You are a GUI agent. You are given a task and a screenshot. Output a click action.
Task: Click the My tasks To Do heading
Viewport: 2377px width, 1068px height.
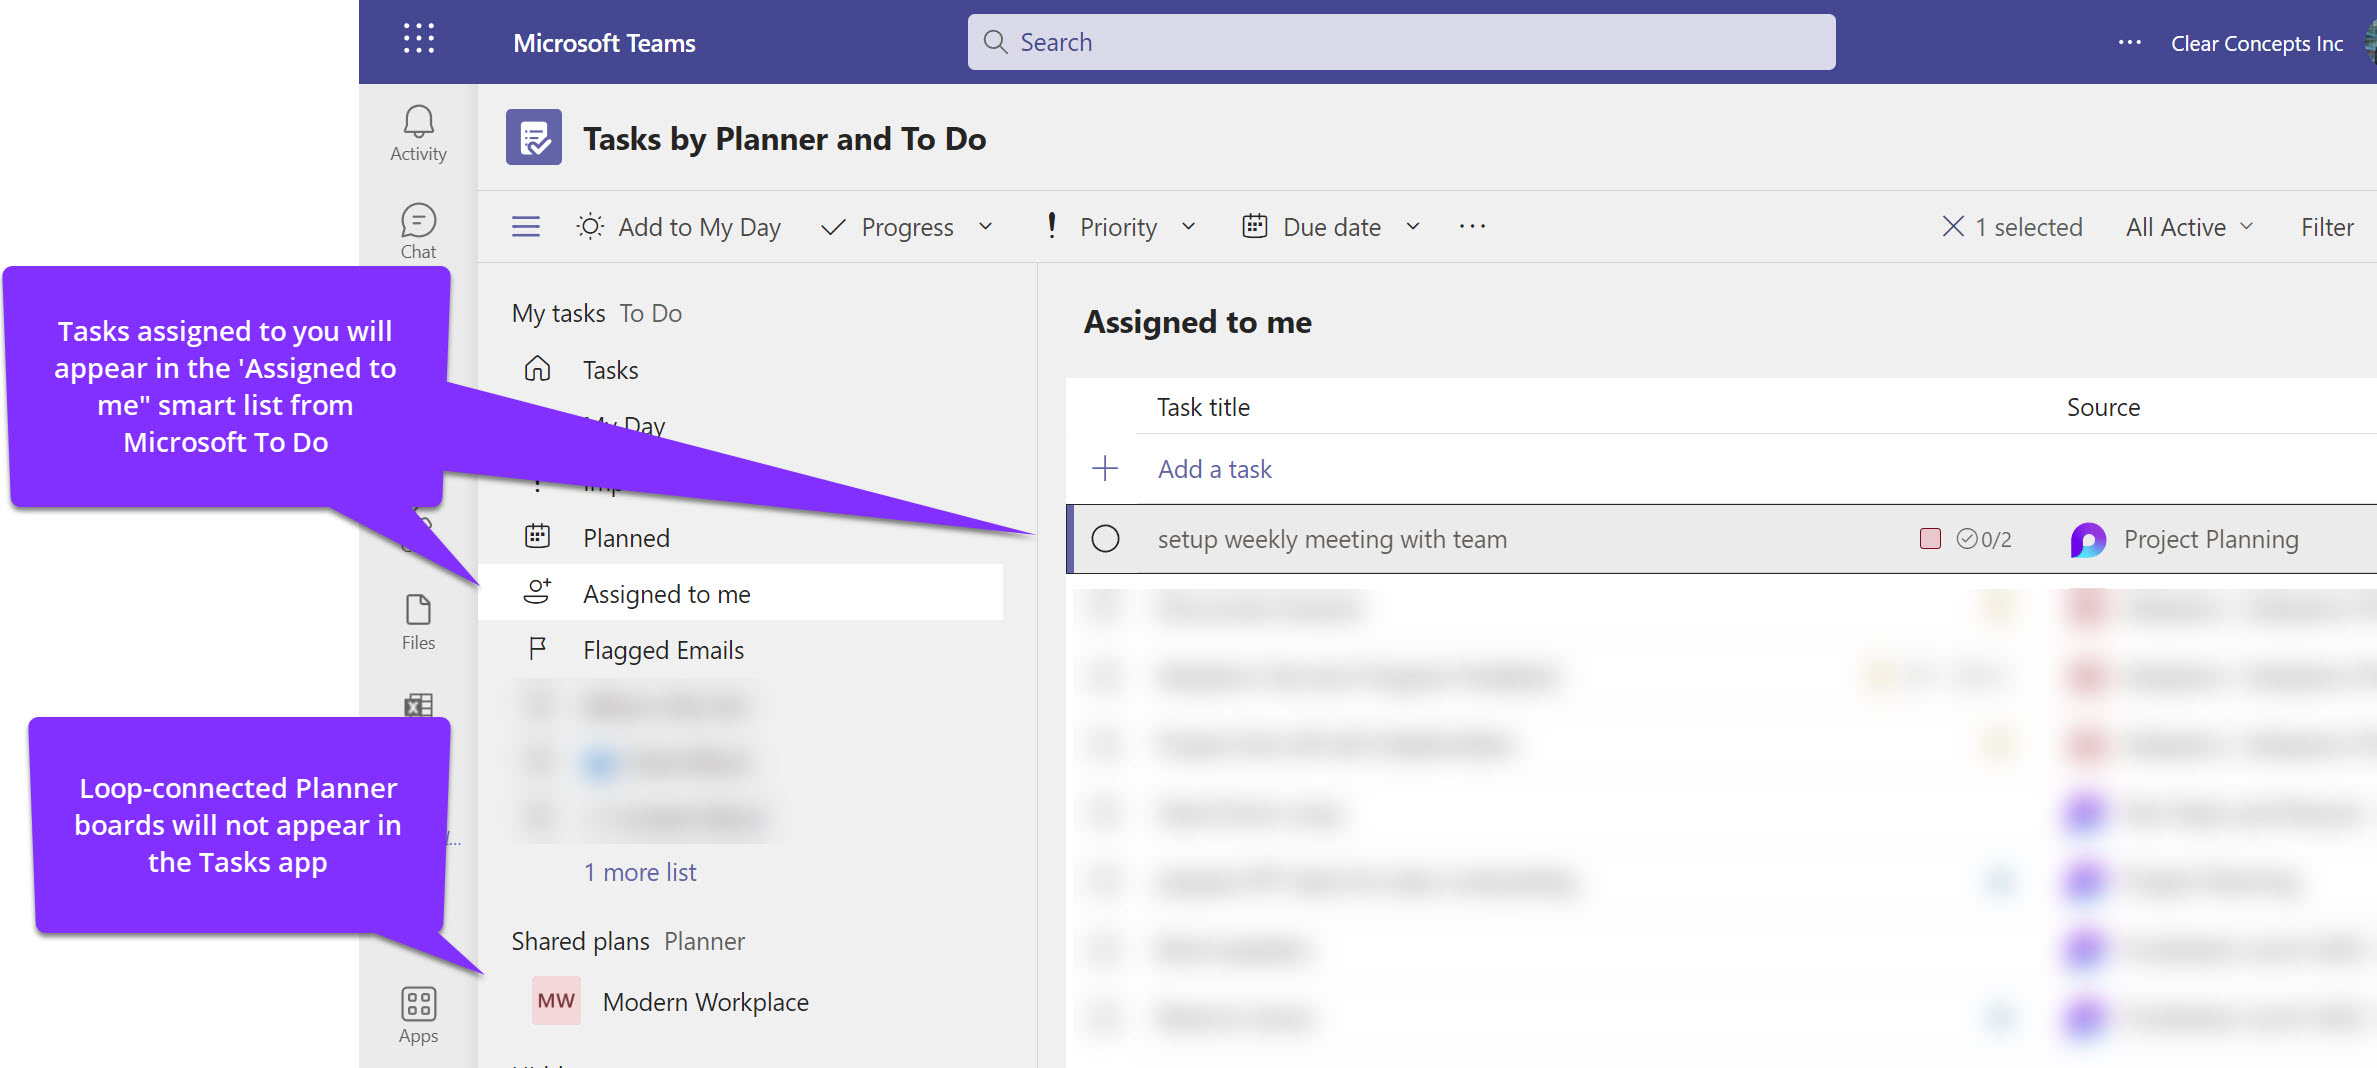click(x=597, y=313)
